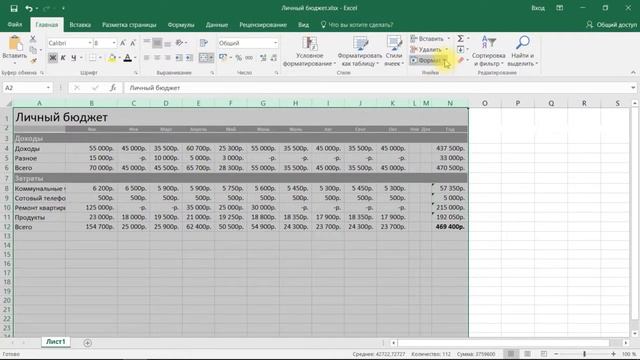The width and height of the screenshot is (640, 360).
Task: Click the wrap text icon
Action: [204, 43]
